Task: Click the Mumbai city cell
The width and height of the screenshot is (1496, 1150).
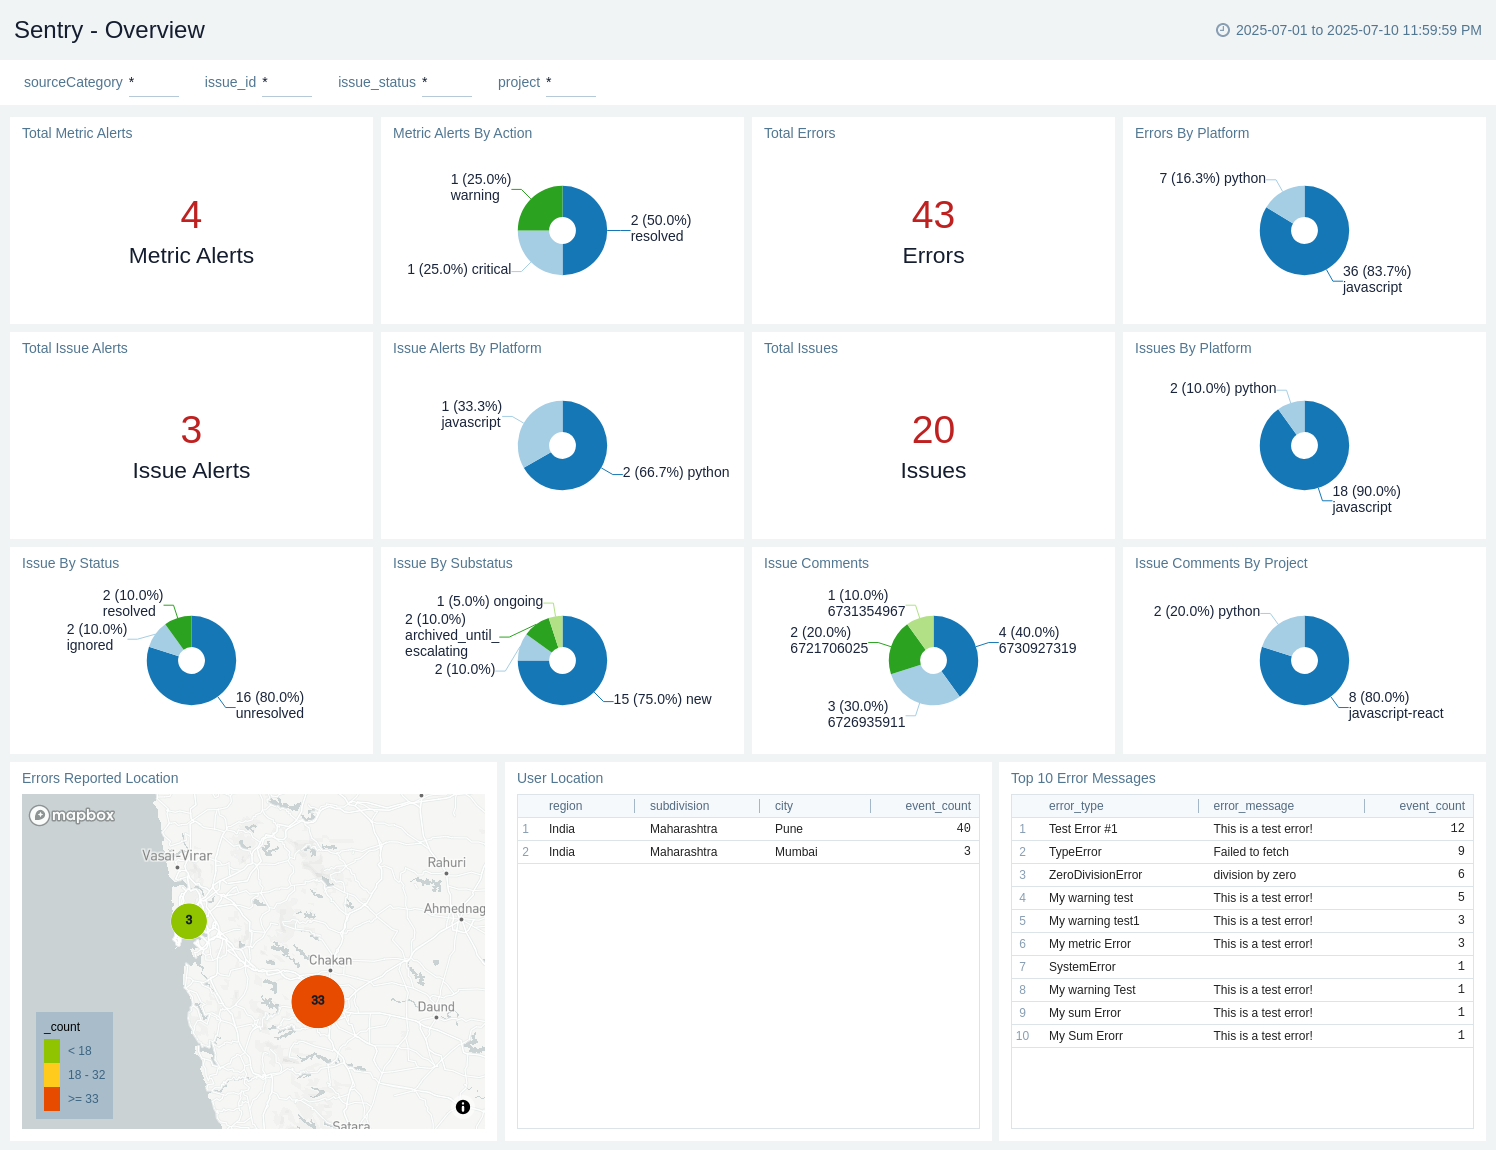Action: [796, 852]
